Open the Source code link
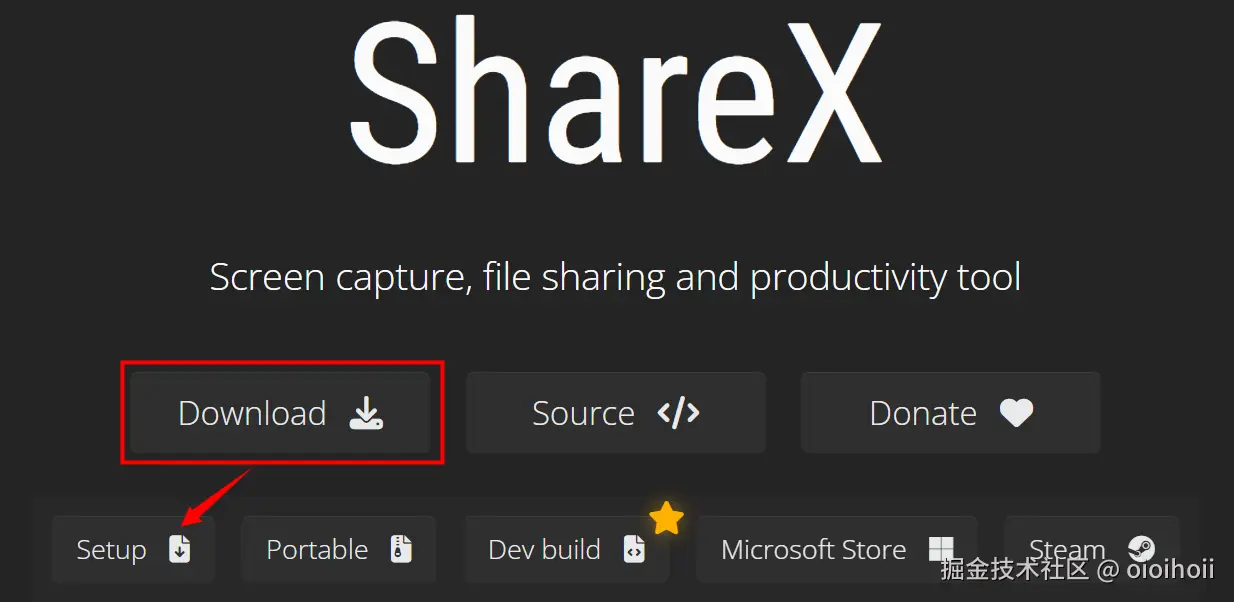This screenshot has width=1234, height=602. coord(615,413)
